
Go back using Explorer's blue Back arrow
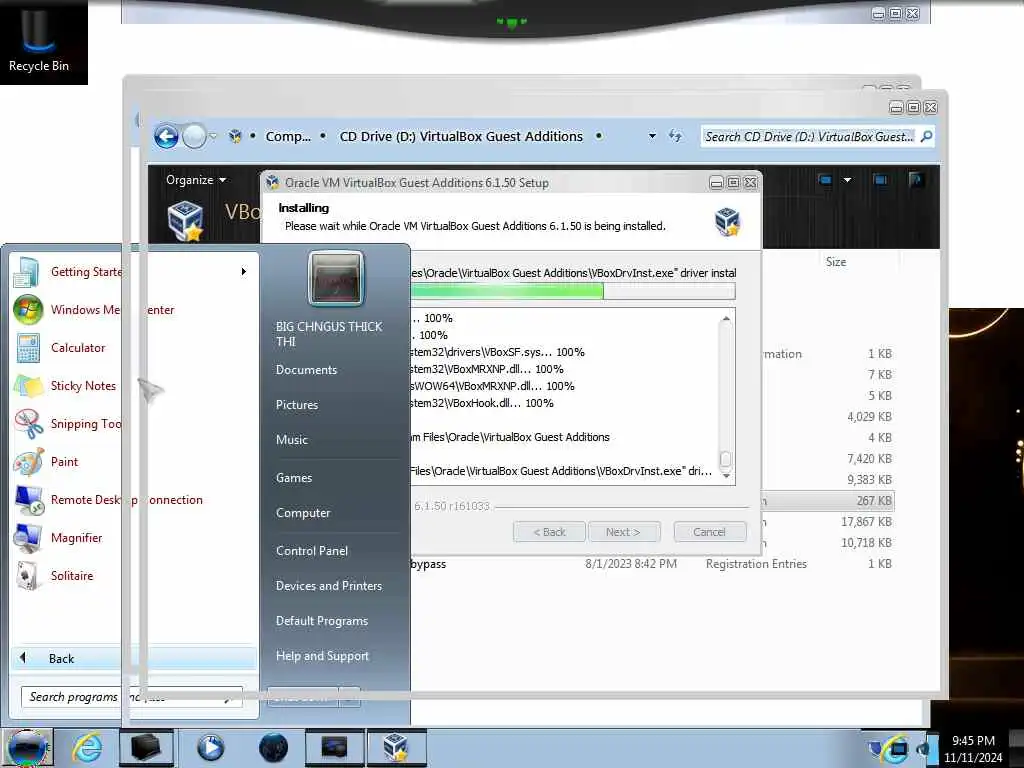pos(167,136)
